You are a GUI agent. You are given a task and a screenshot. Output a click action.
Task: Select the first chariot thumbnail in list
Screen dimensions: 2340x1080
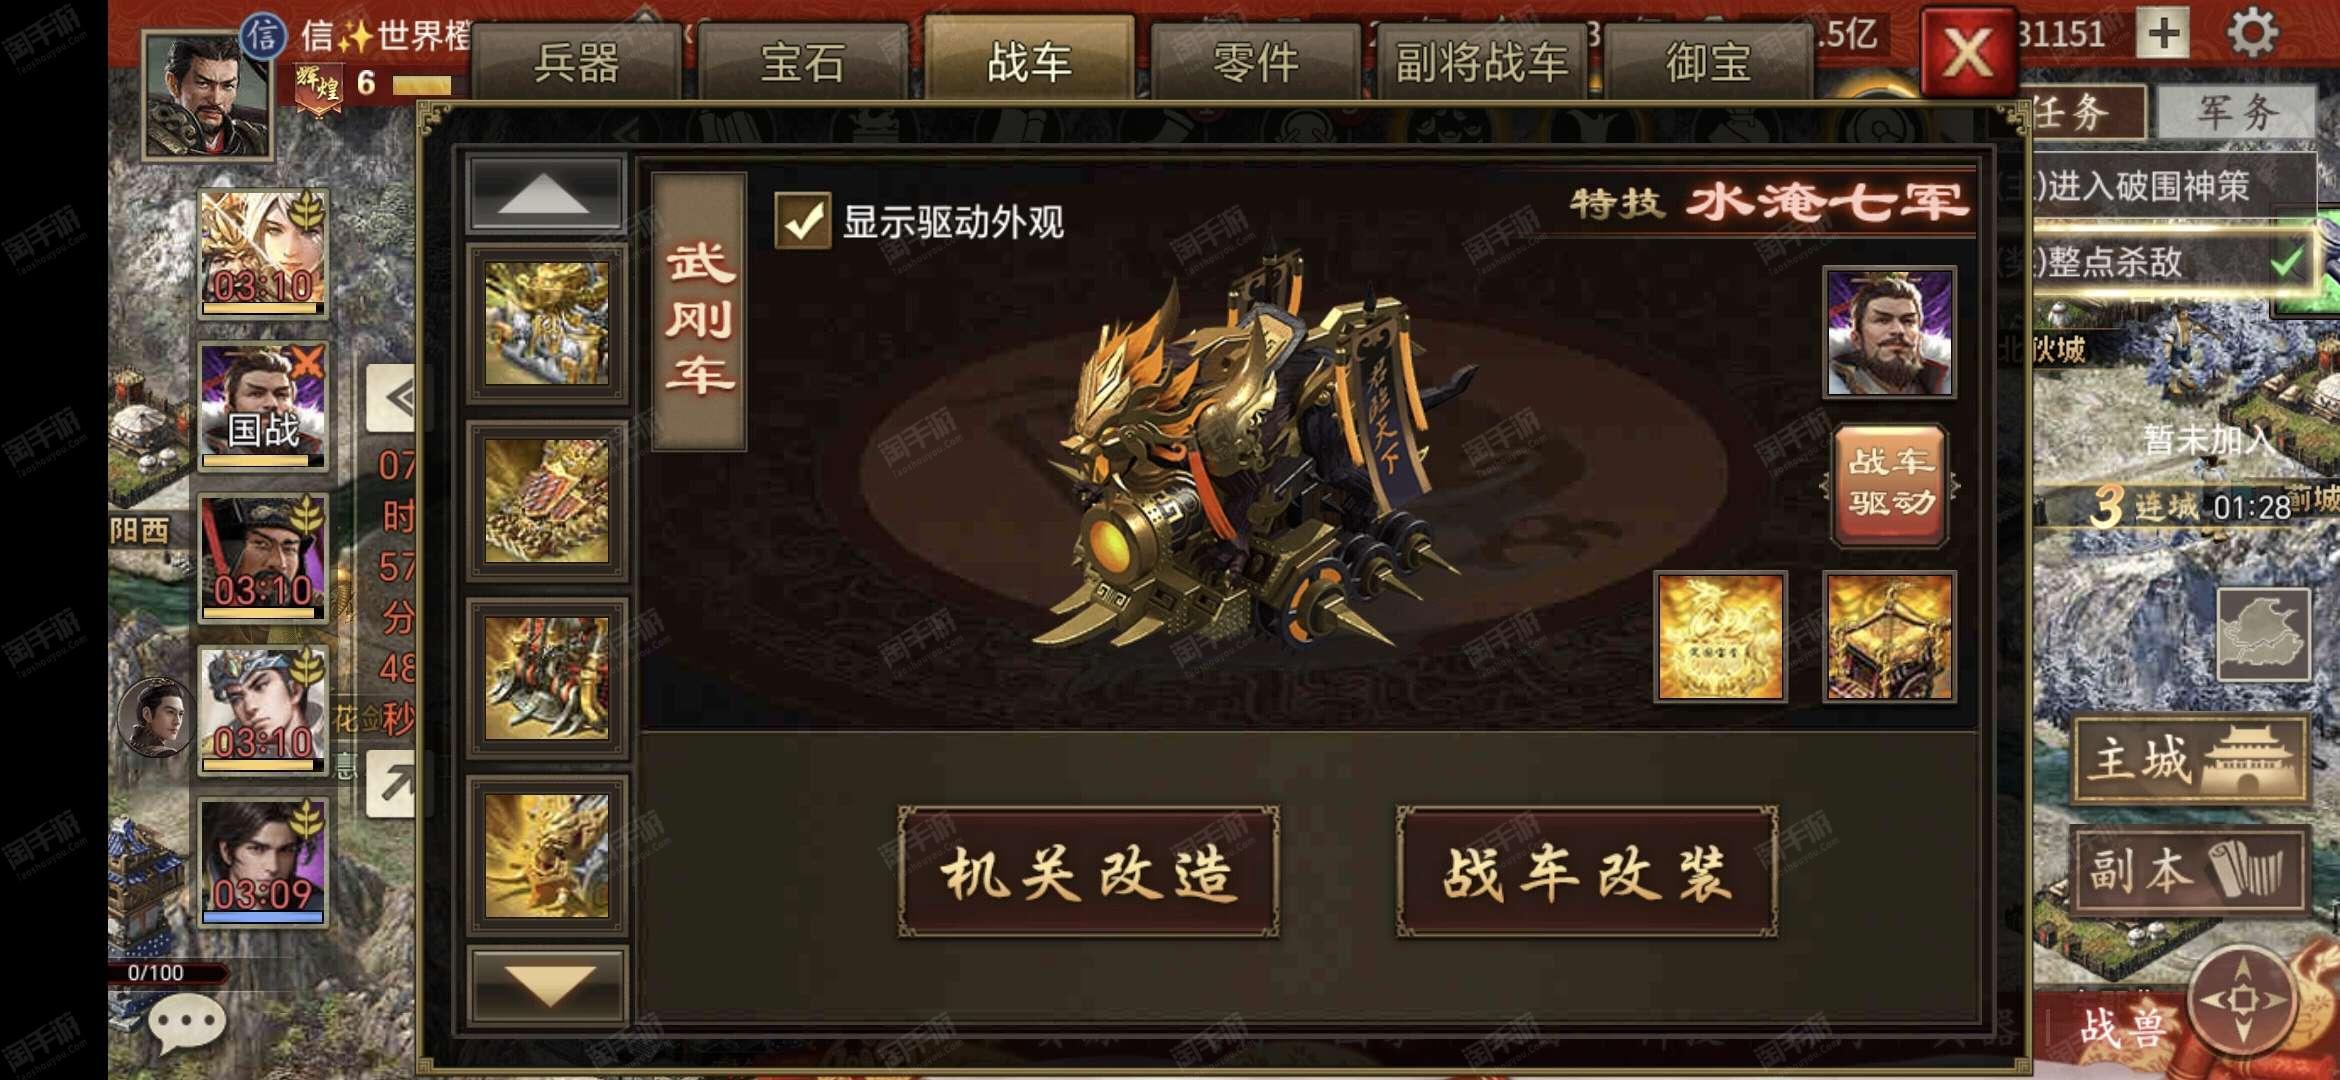point(546,323)
